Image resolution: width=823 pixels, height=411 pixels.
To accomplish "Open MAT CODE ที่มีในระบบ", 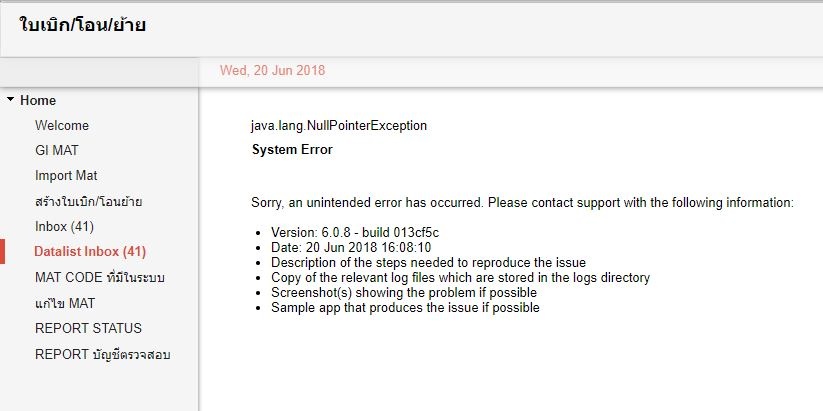I will pos(102,277).
